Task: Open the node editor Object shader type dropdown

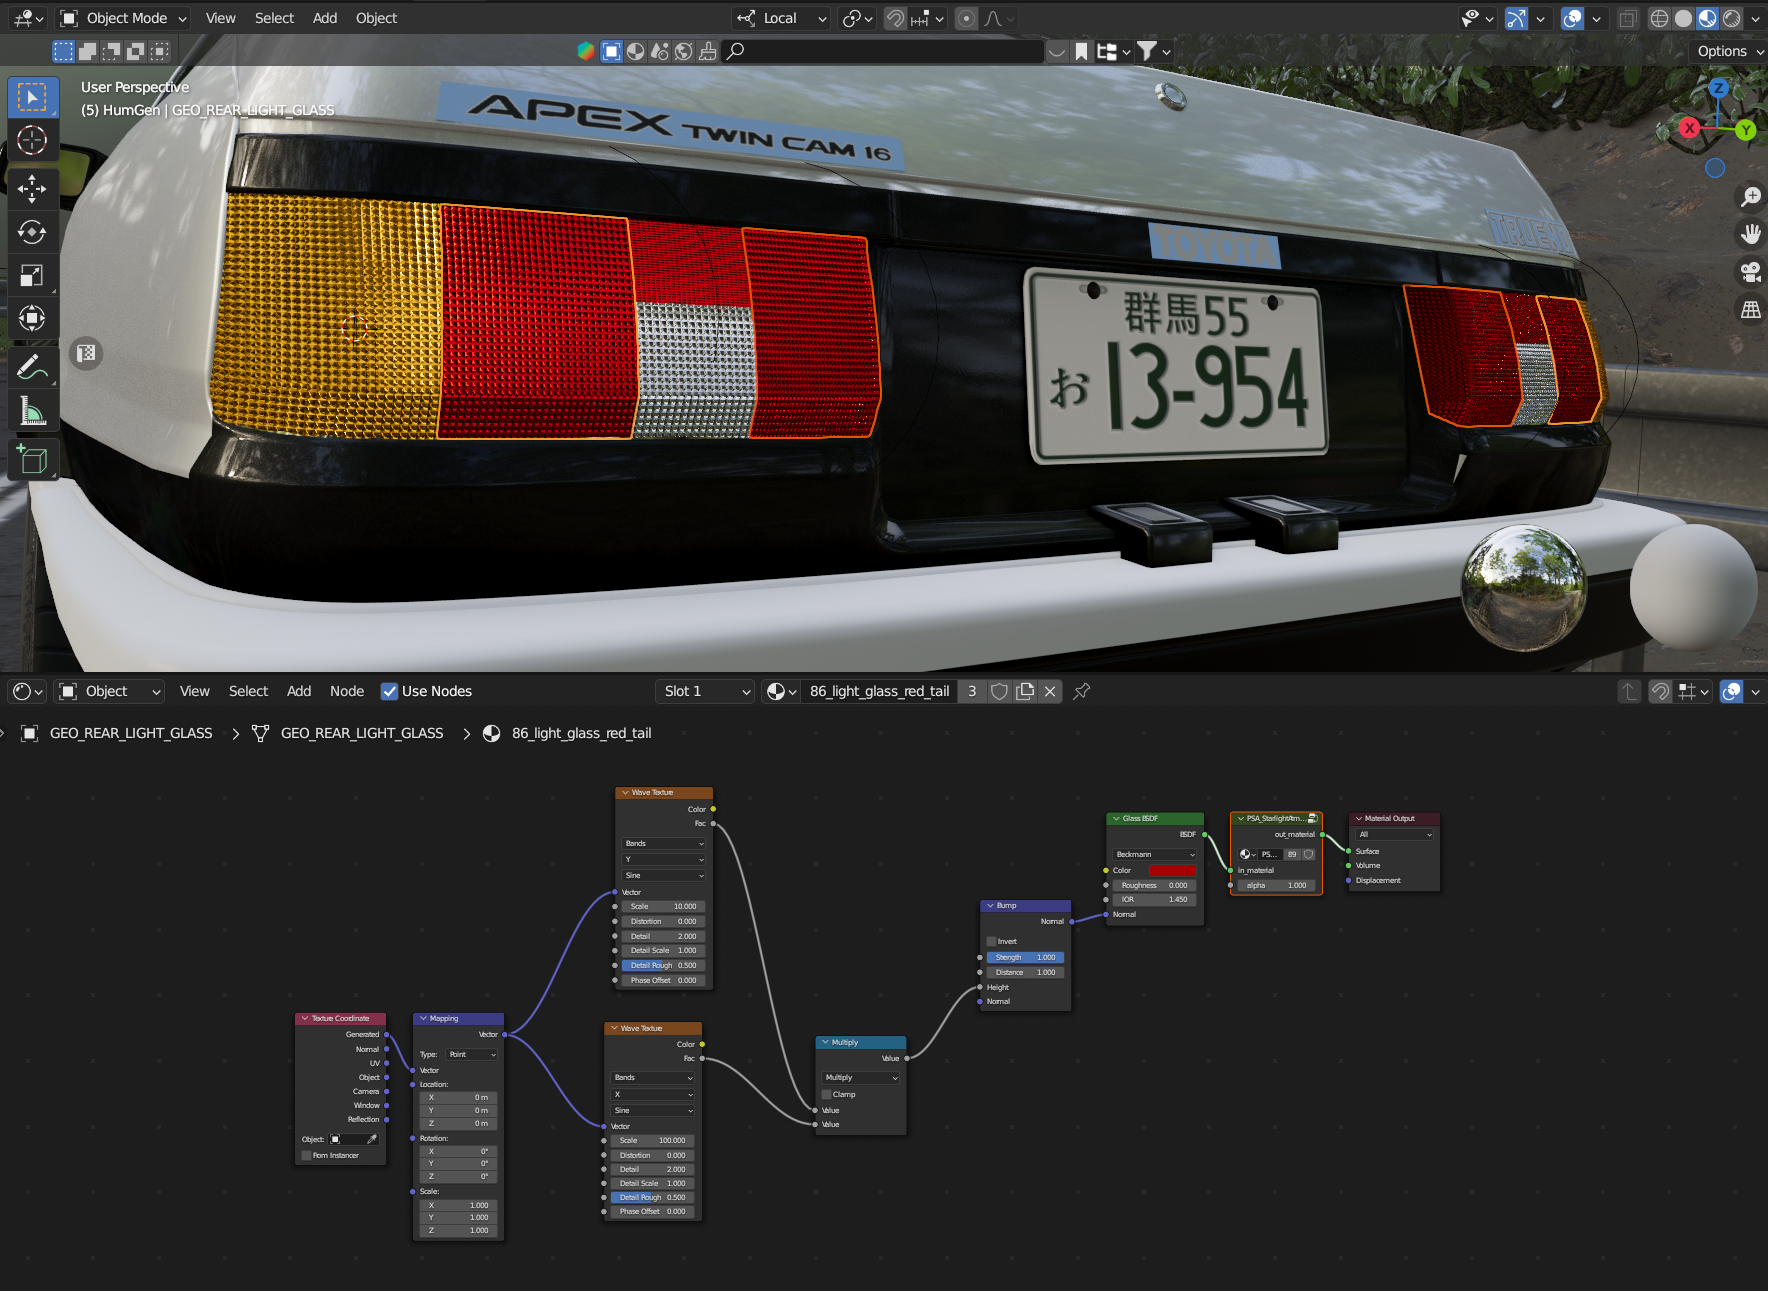Action: [110, 691]
